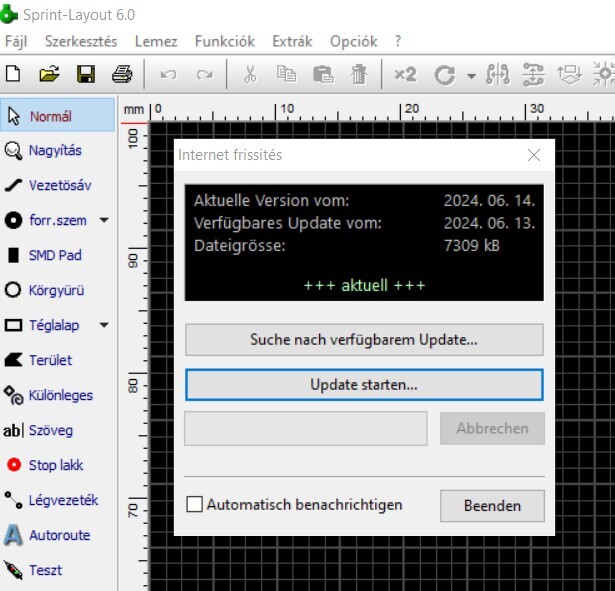Viewport: 615px width, 591px height.
Task: Click the '7309 kB' file size value
Action: pyautogui.click(x=472, y=245)
